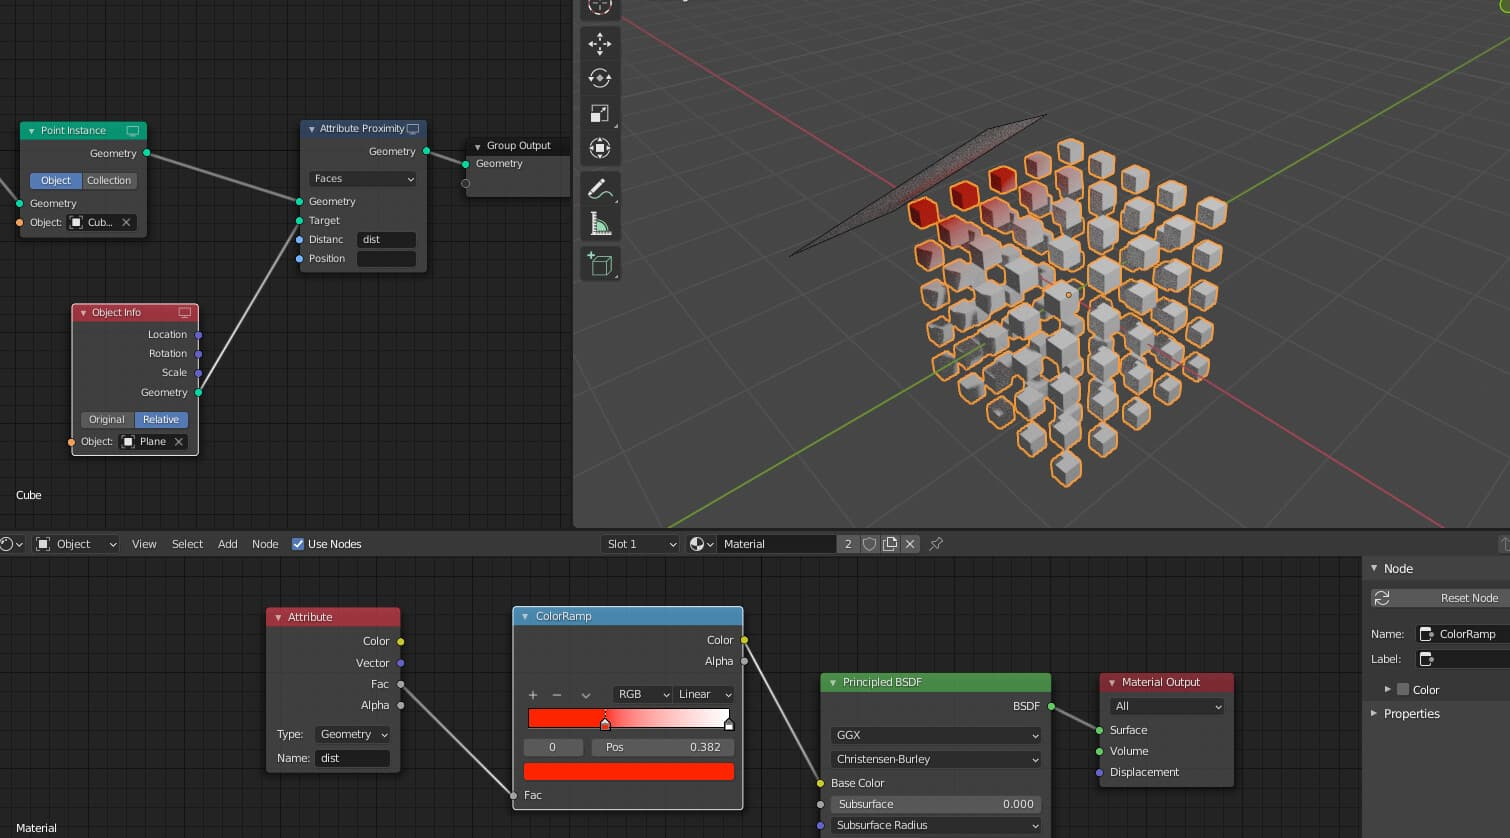Browse materials with the sphere icon

(702, 544)
